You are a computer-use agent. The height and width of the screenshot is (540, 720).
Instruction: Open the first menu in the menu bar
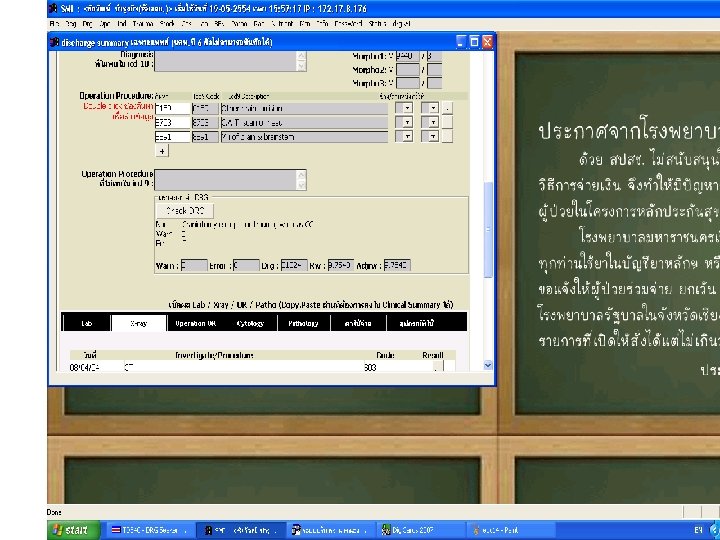click(x=54, y=23)
